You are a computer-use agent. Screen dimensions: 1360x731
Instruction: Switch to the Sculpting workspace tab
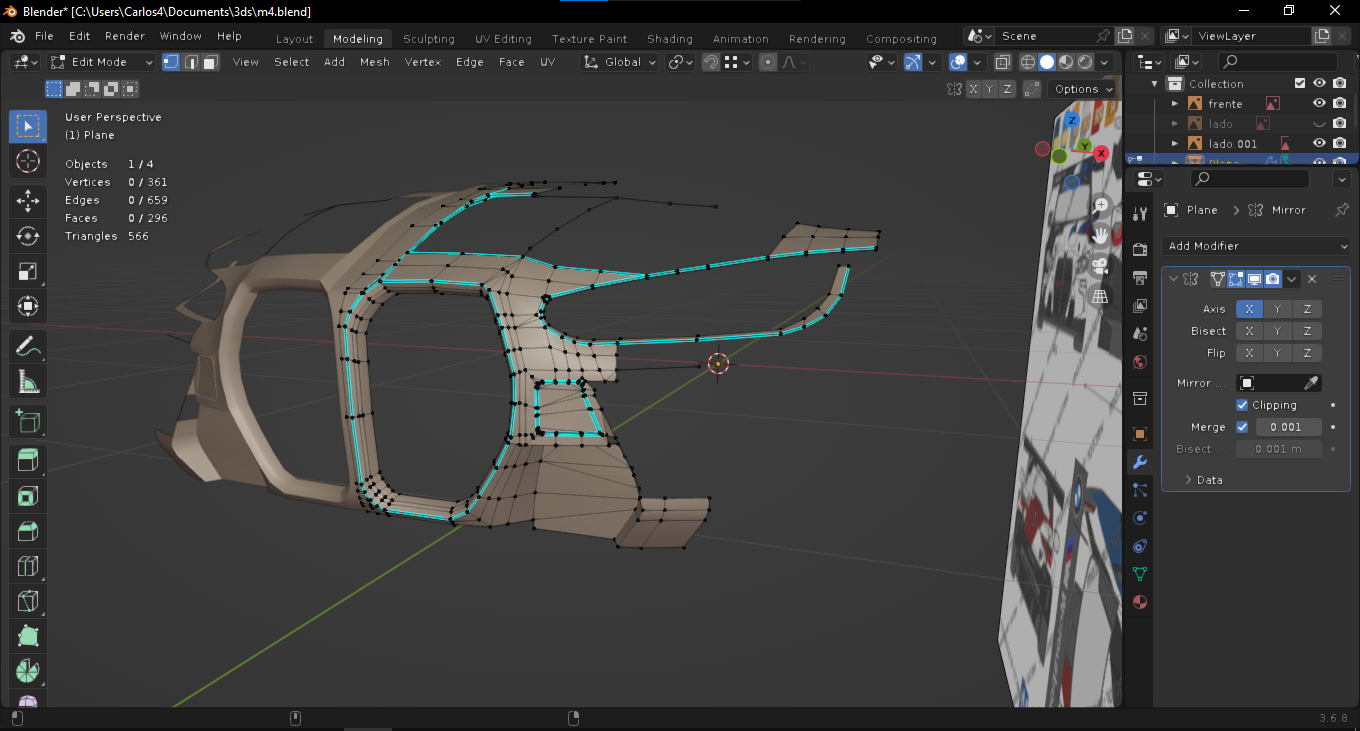(x=428, y=39)
